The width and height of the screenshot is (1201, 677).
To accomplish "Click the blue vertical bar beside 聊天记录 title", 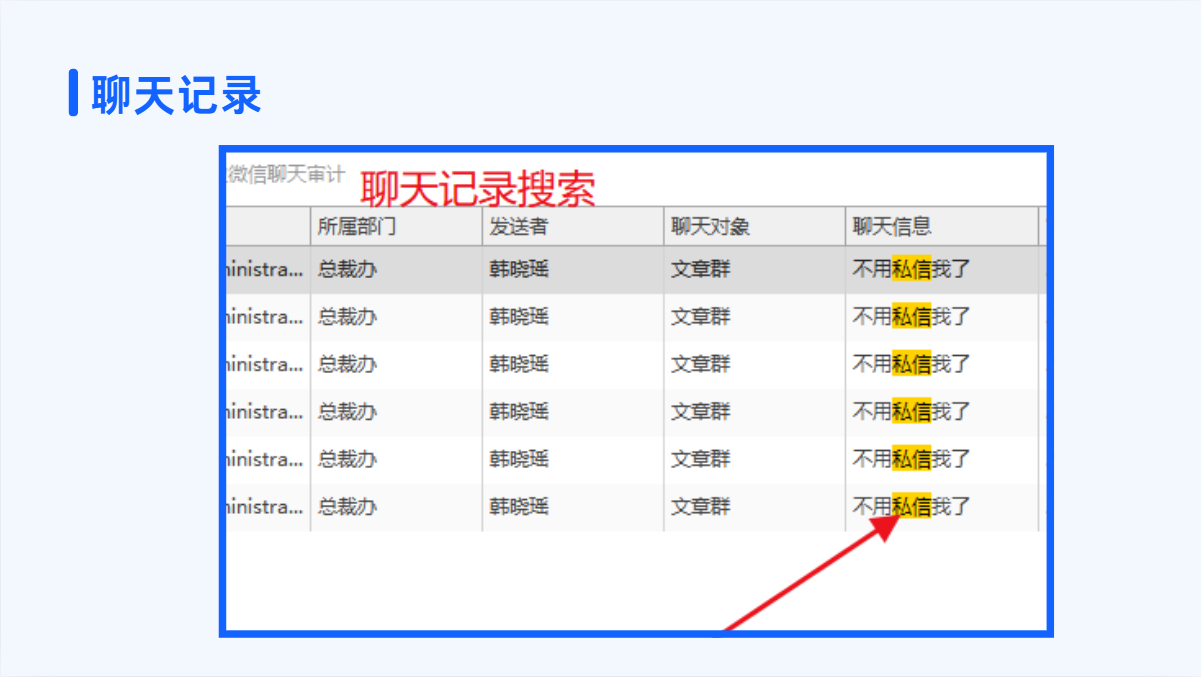I will [73, 93].
